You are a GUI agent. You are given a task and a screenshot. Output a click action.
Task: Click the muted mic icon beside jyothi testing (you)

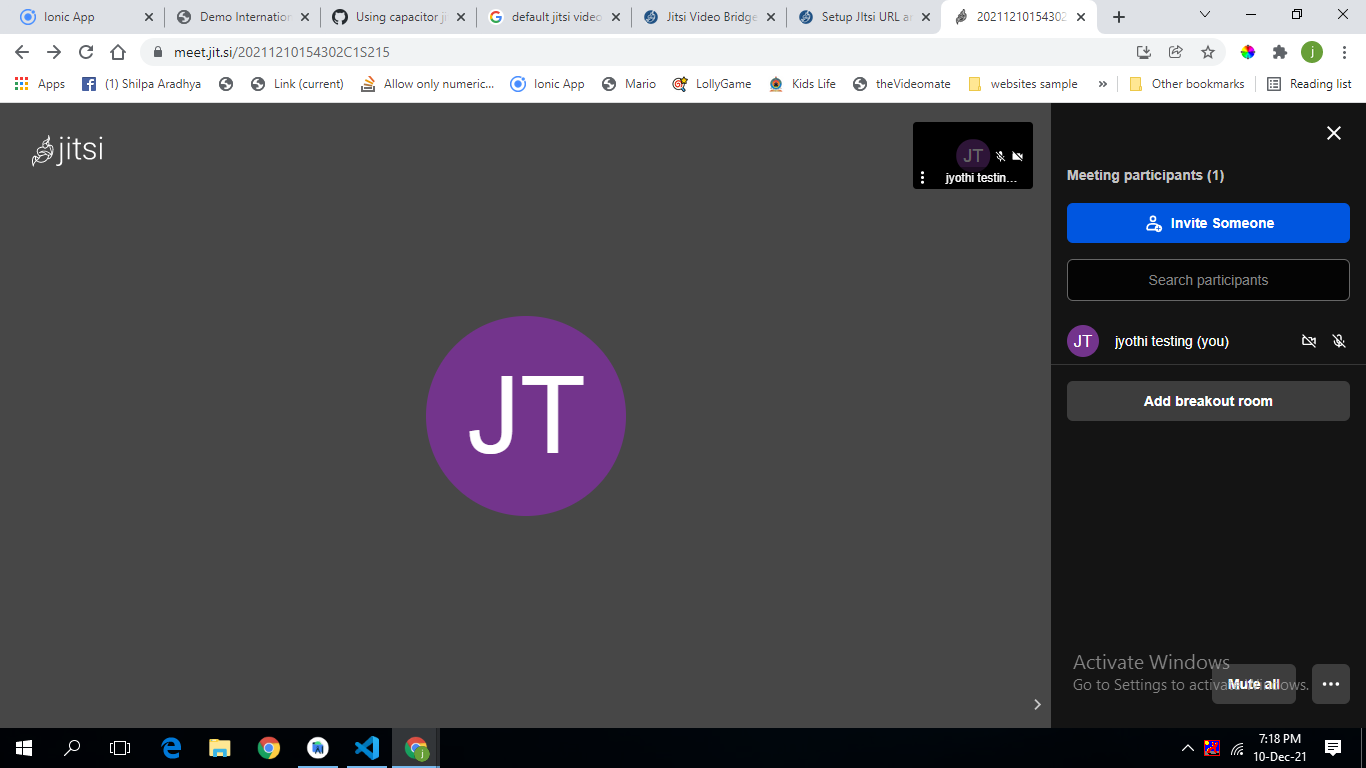tap(1339, 341)
